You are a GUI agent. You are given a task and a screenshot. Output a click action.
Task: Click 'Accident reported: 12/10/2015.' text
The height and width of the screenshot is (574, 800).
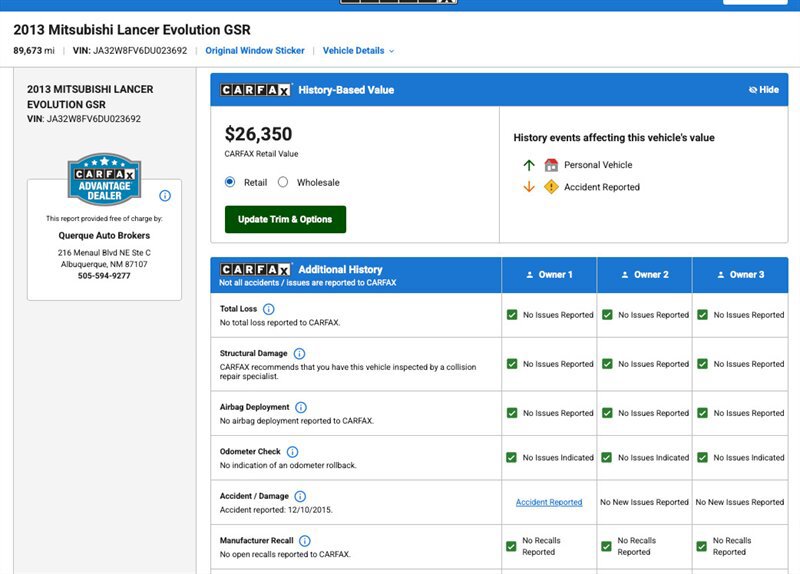276,510
